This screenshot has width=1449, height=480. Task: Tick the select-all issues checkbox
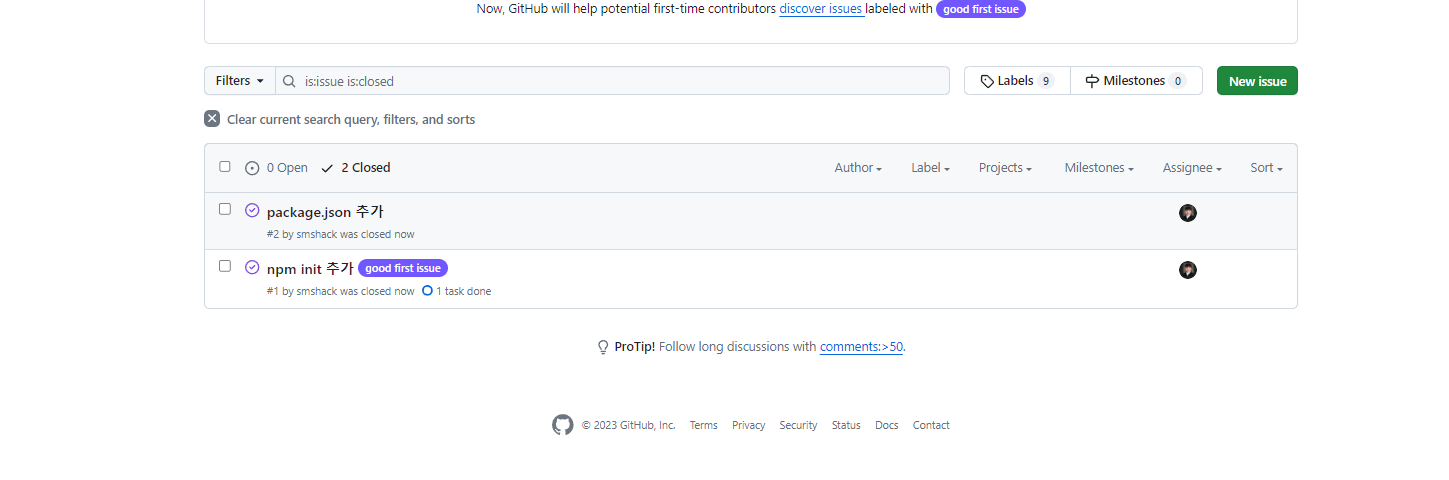tap(225, 167)
